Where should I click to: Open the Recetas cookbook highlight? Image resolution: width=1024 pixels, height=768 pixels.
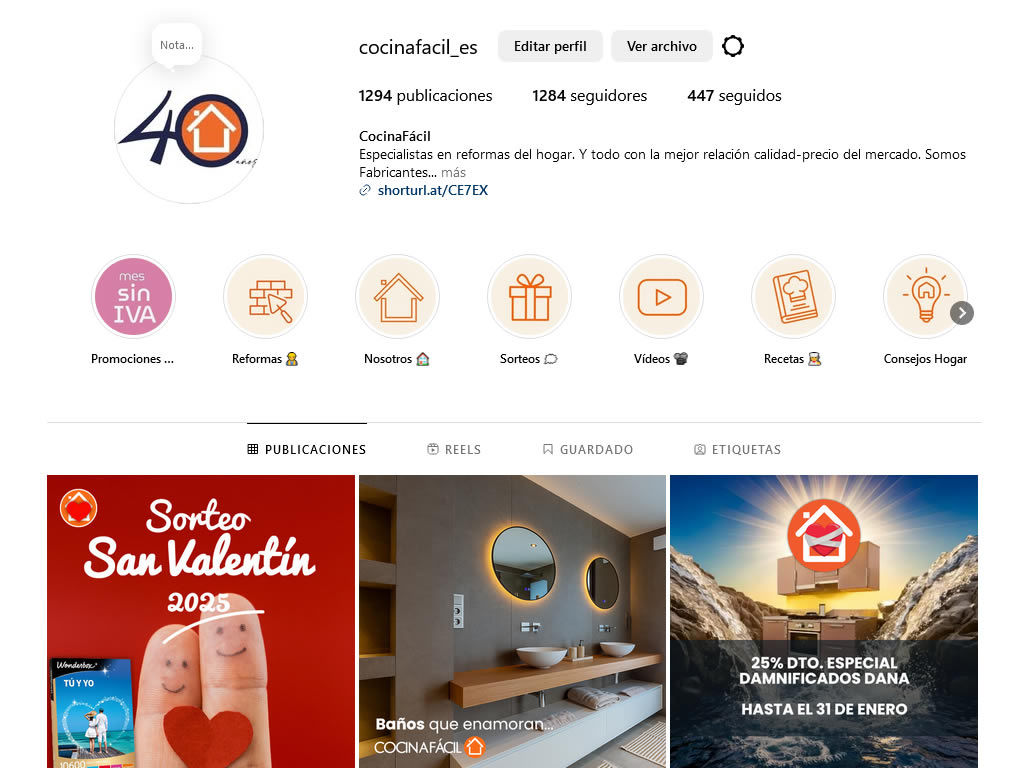pyautogui.click(x=793, y=296)
